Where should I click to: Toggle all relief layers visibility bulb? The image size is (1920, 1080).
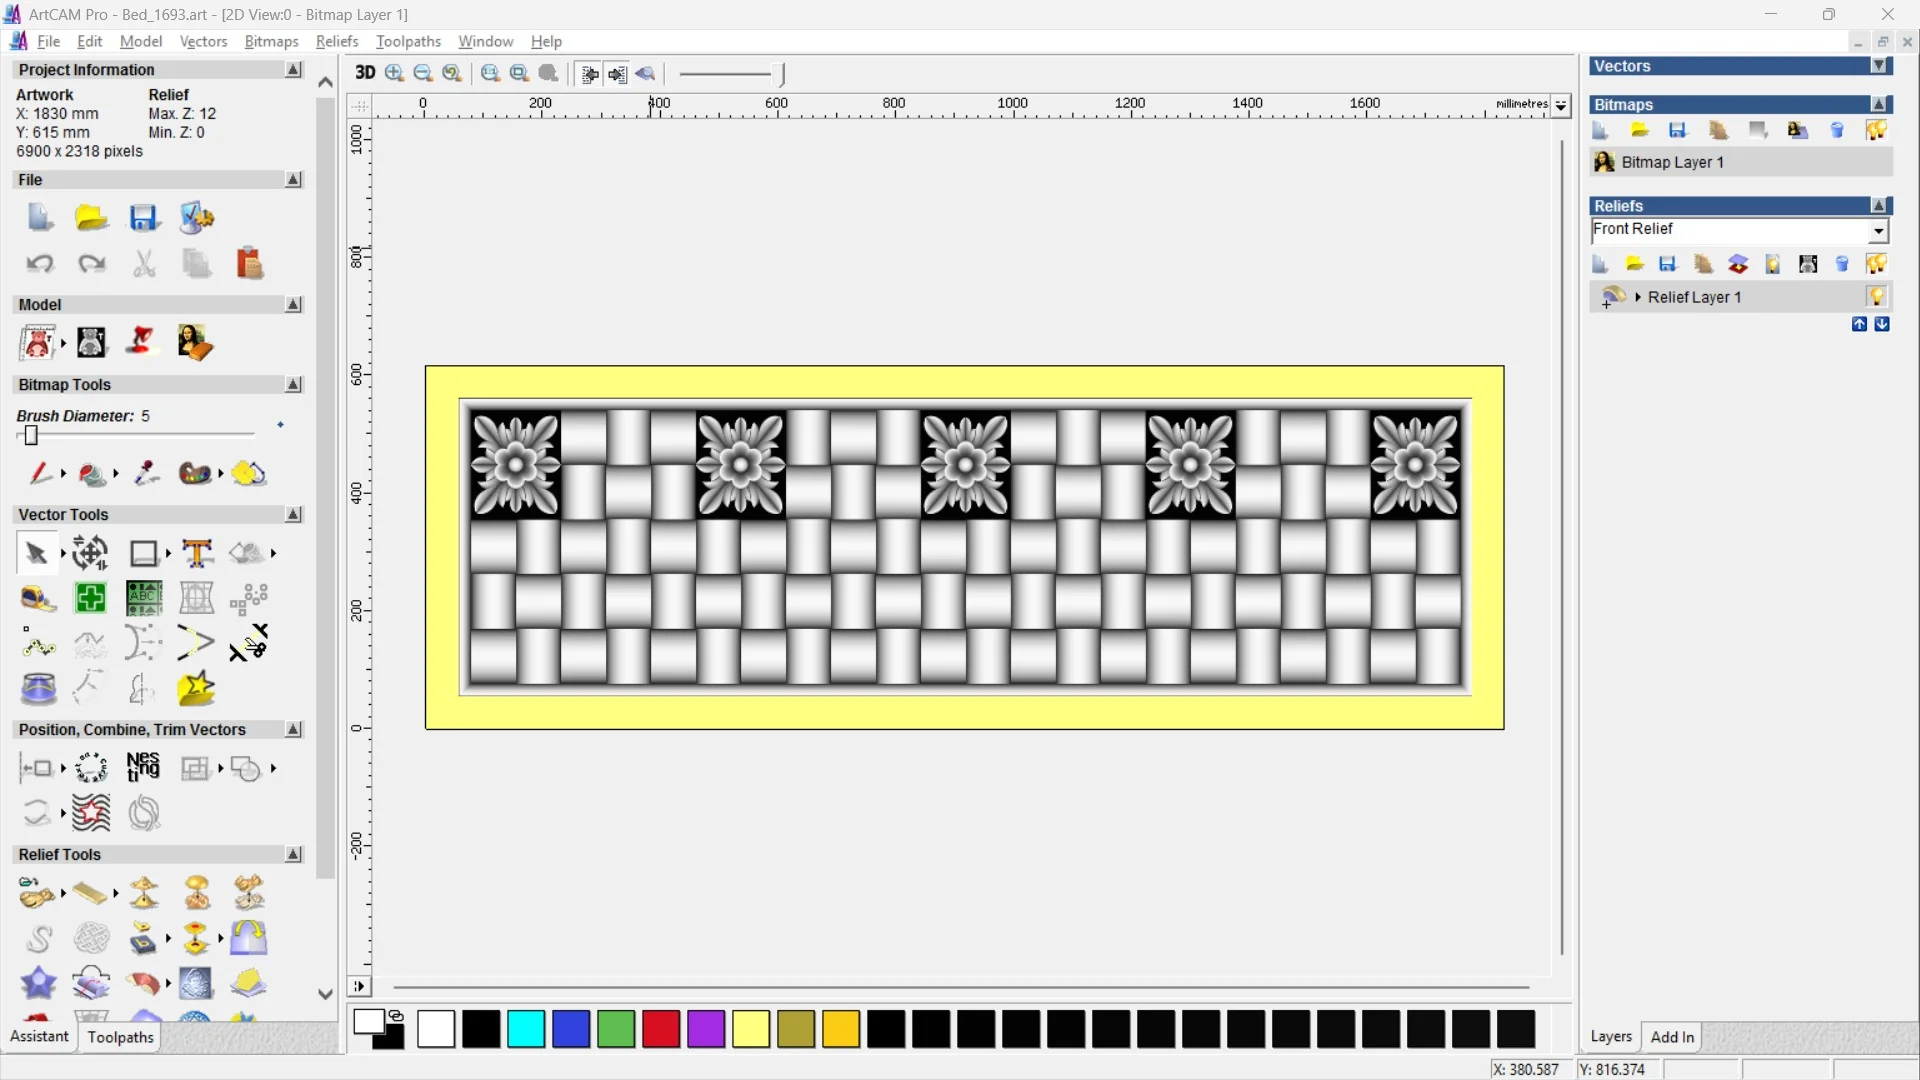[1876, 264]
